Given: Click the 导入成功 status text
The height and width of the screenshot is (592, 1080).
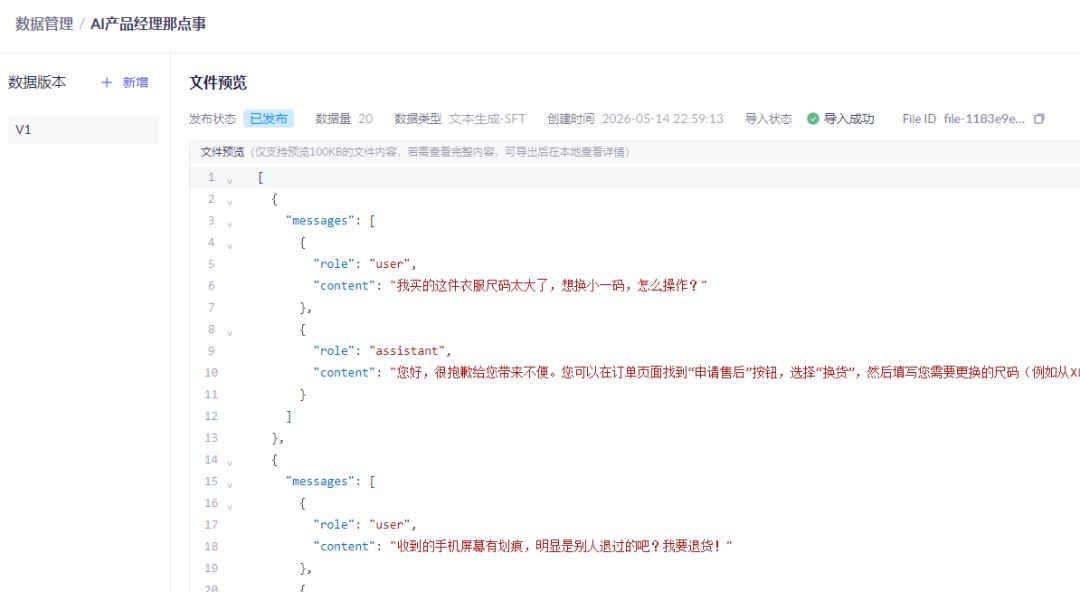Looking at the screenshot, I should (x=849, y=119).
